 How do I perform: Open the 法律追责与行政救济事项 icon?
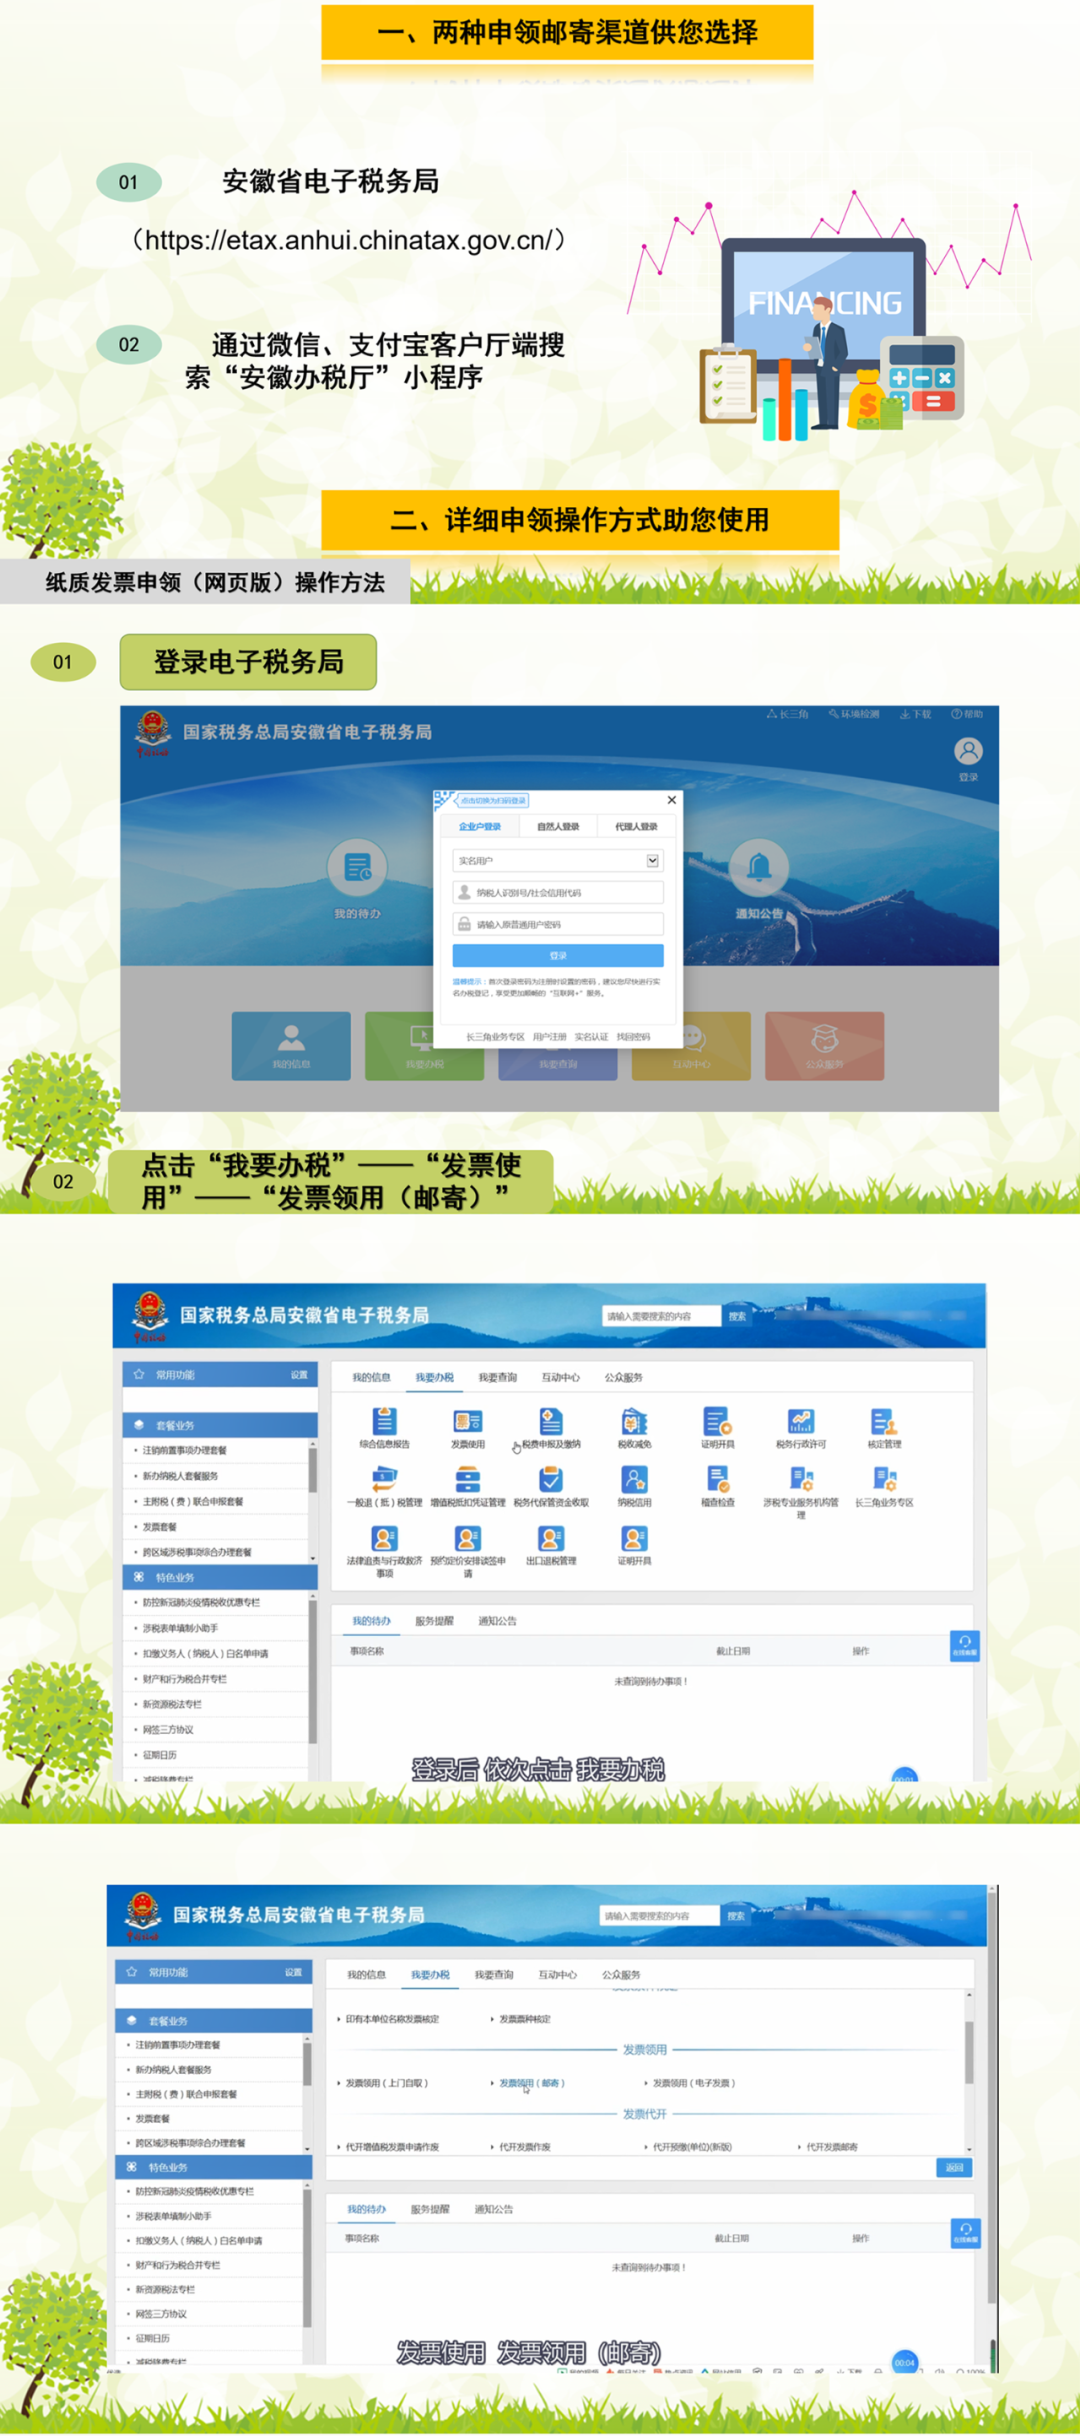pos(385,1538)
